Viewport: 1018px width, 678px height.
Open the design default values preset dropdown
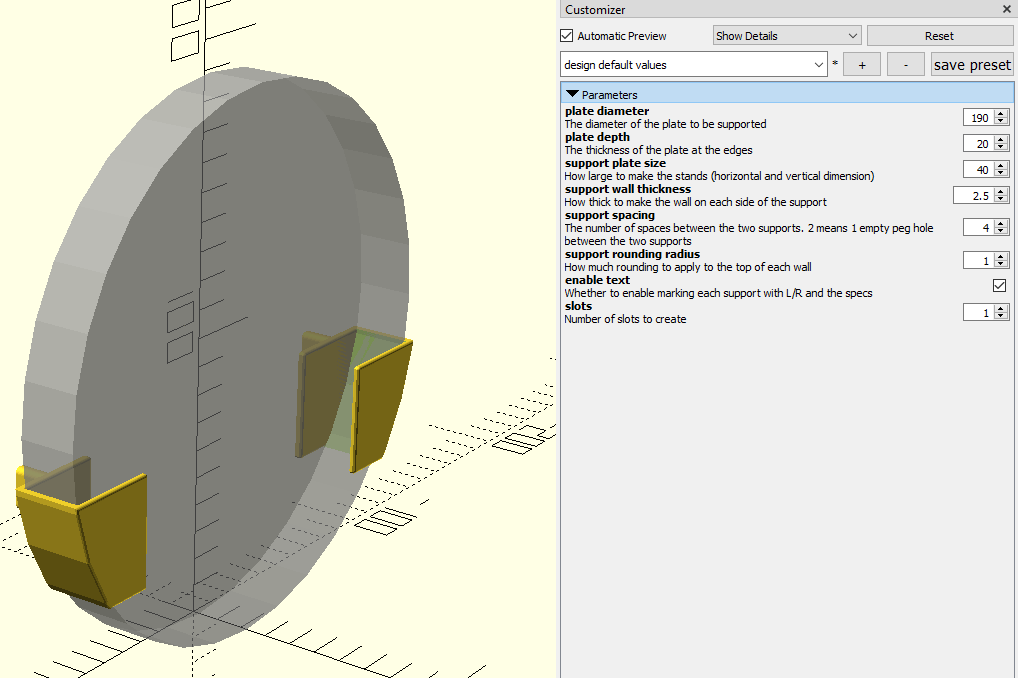[693, 64]
